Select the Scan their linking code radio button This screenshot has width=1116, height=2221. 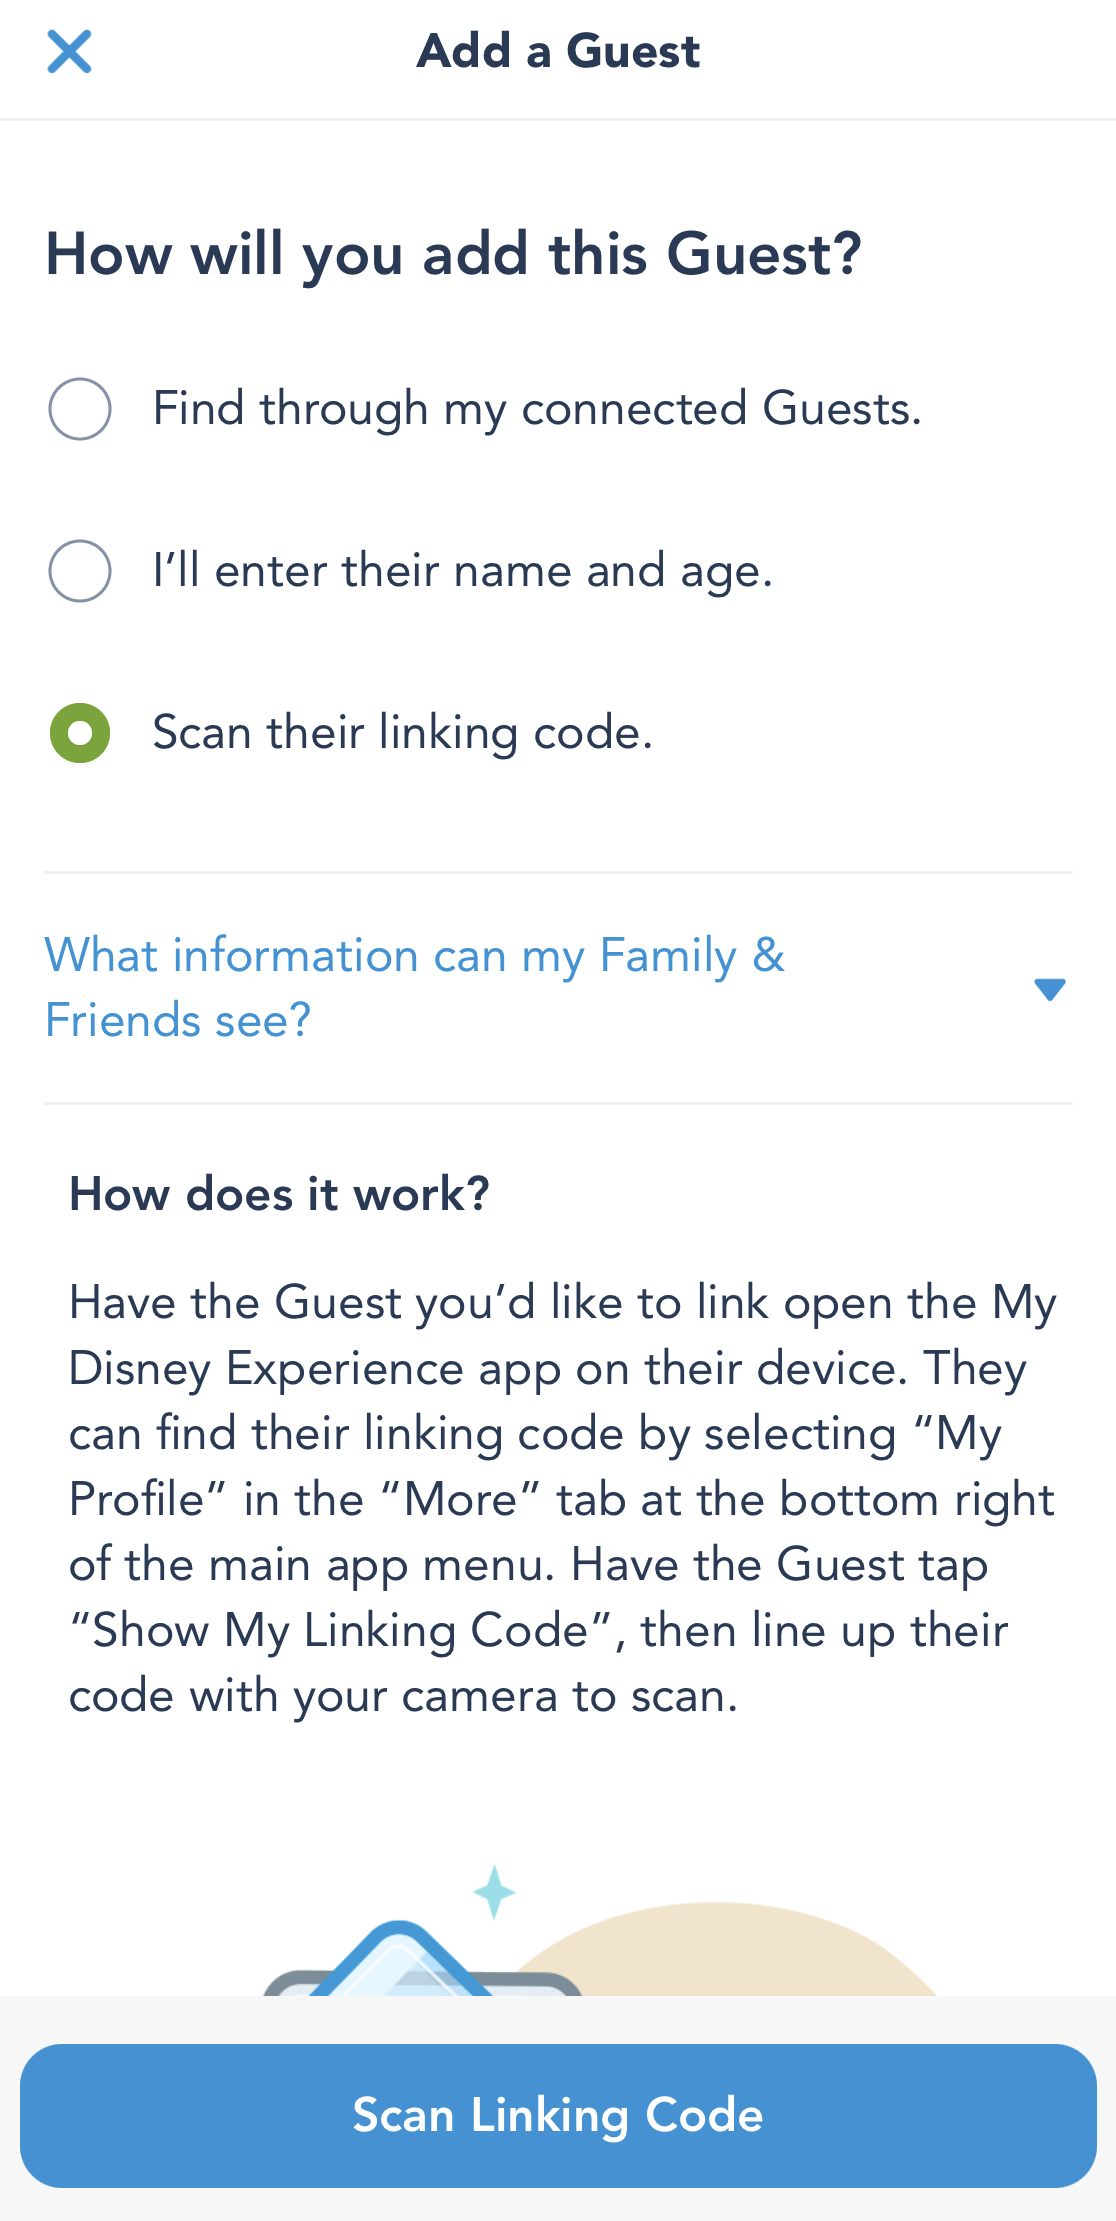tap(80, 733)
